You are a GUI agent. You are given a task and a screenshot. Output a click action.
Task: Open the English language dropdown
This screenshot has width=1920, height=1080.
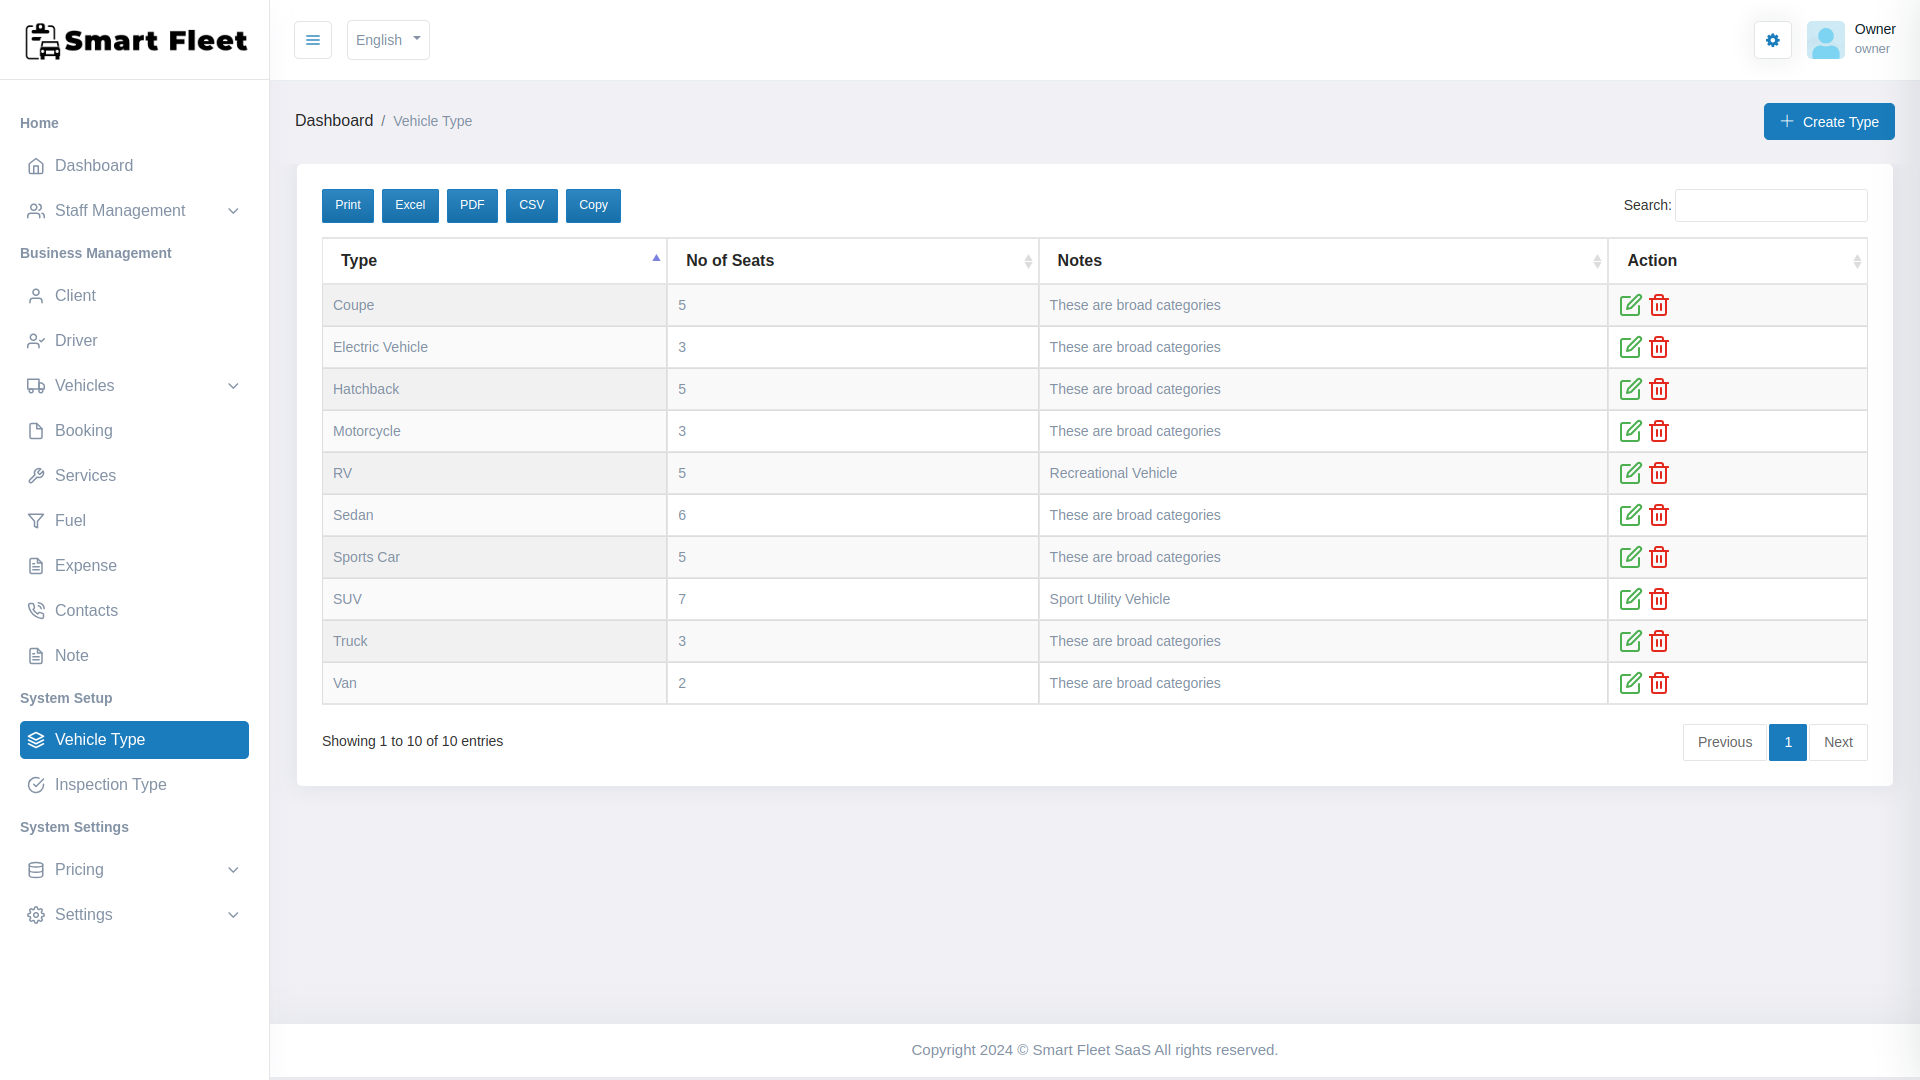point(388,40)
